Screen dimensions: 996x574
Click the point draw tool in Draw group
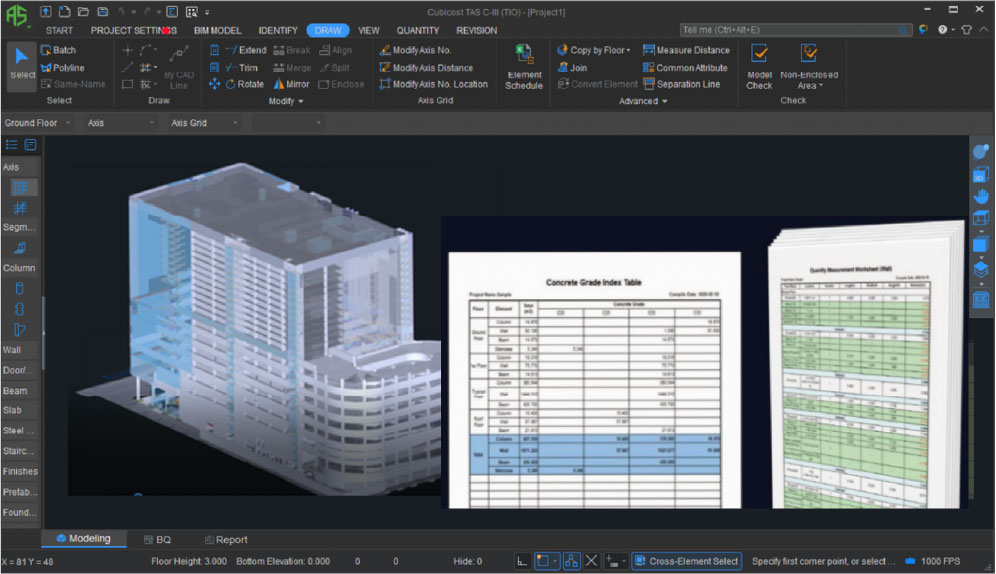click(128, 50)
